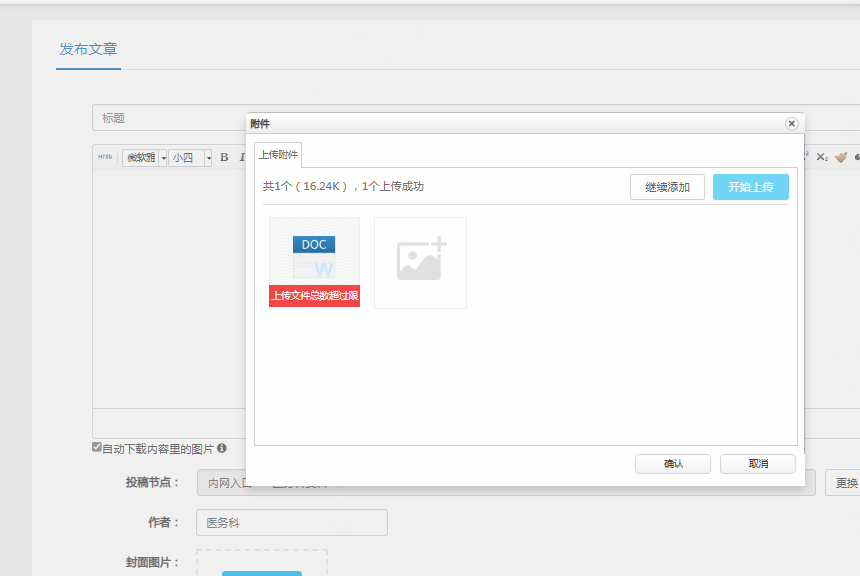The width and height of the screenshot is (860, 576).
Task: Click the 继续添加 button
Action: (x=667, y=187)
